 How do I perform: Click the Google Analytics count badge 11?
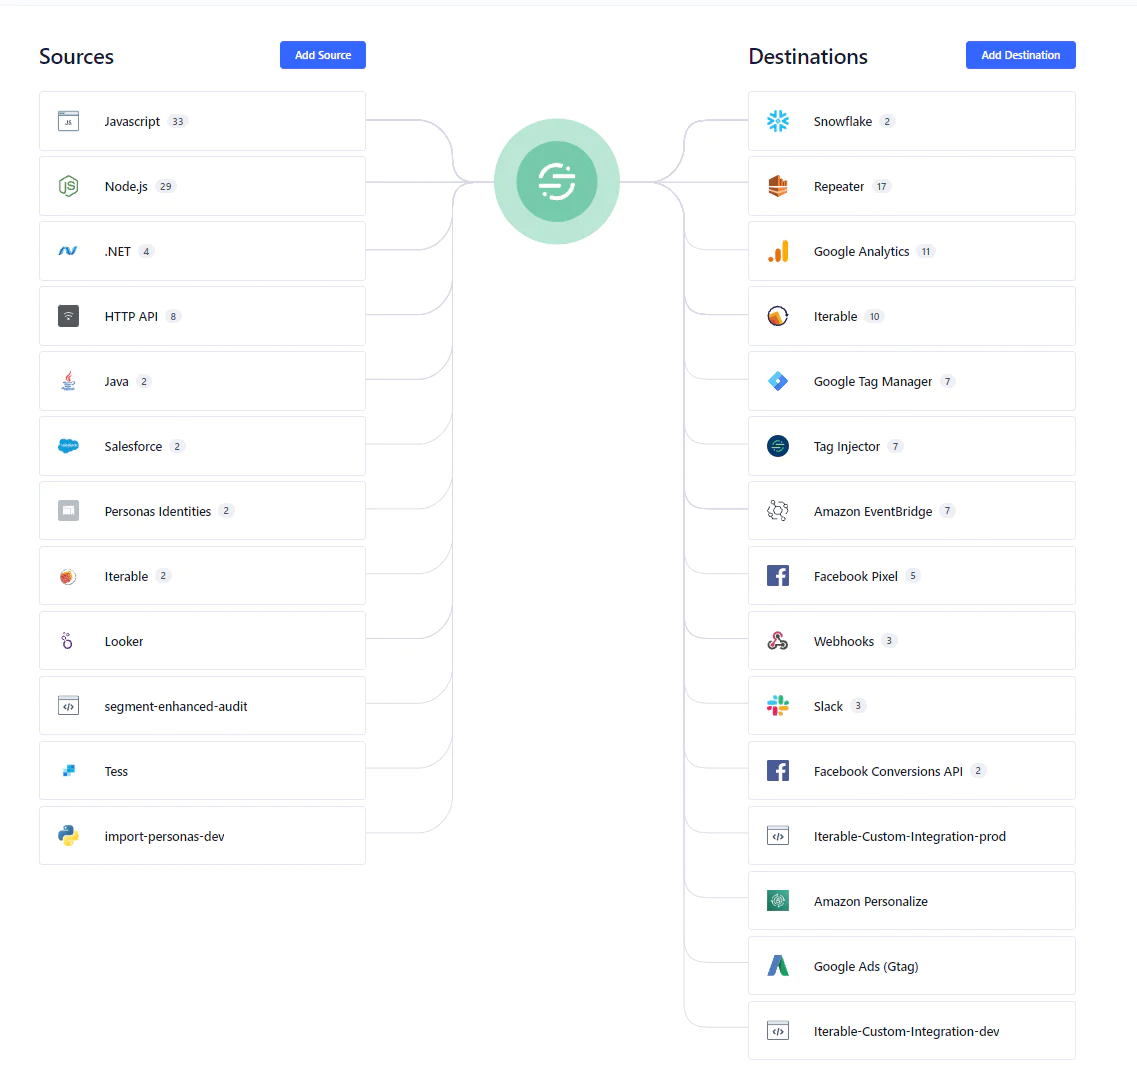(x=926, y=252)
